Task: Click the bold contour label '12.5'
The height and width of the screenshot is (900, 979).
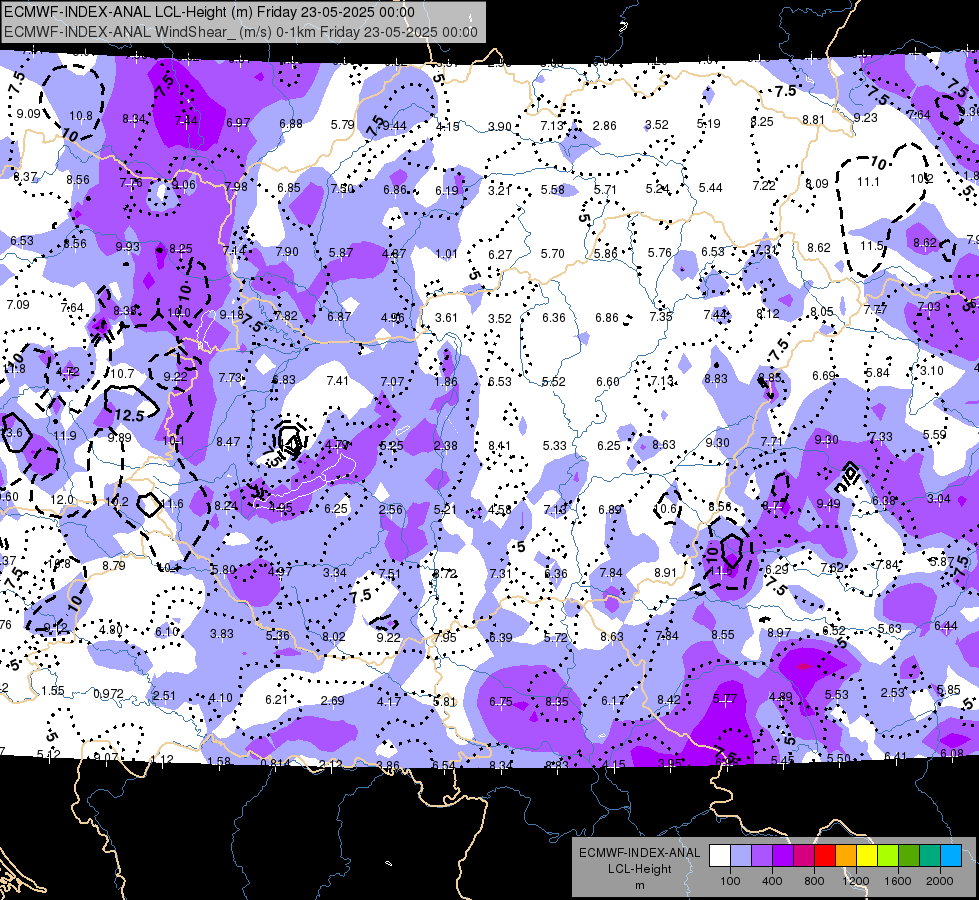Action: (x=130, y=415)
